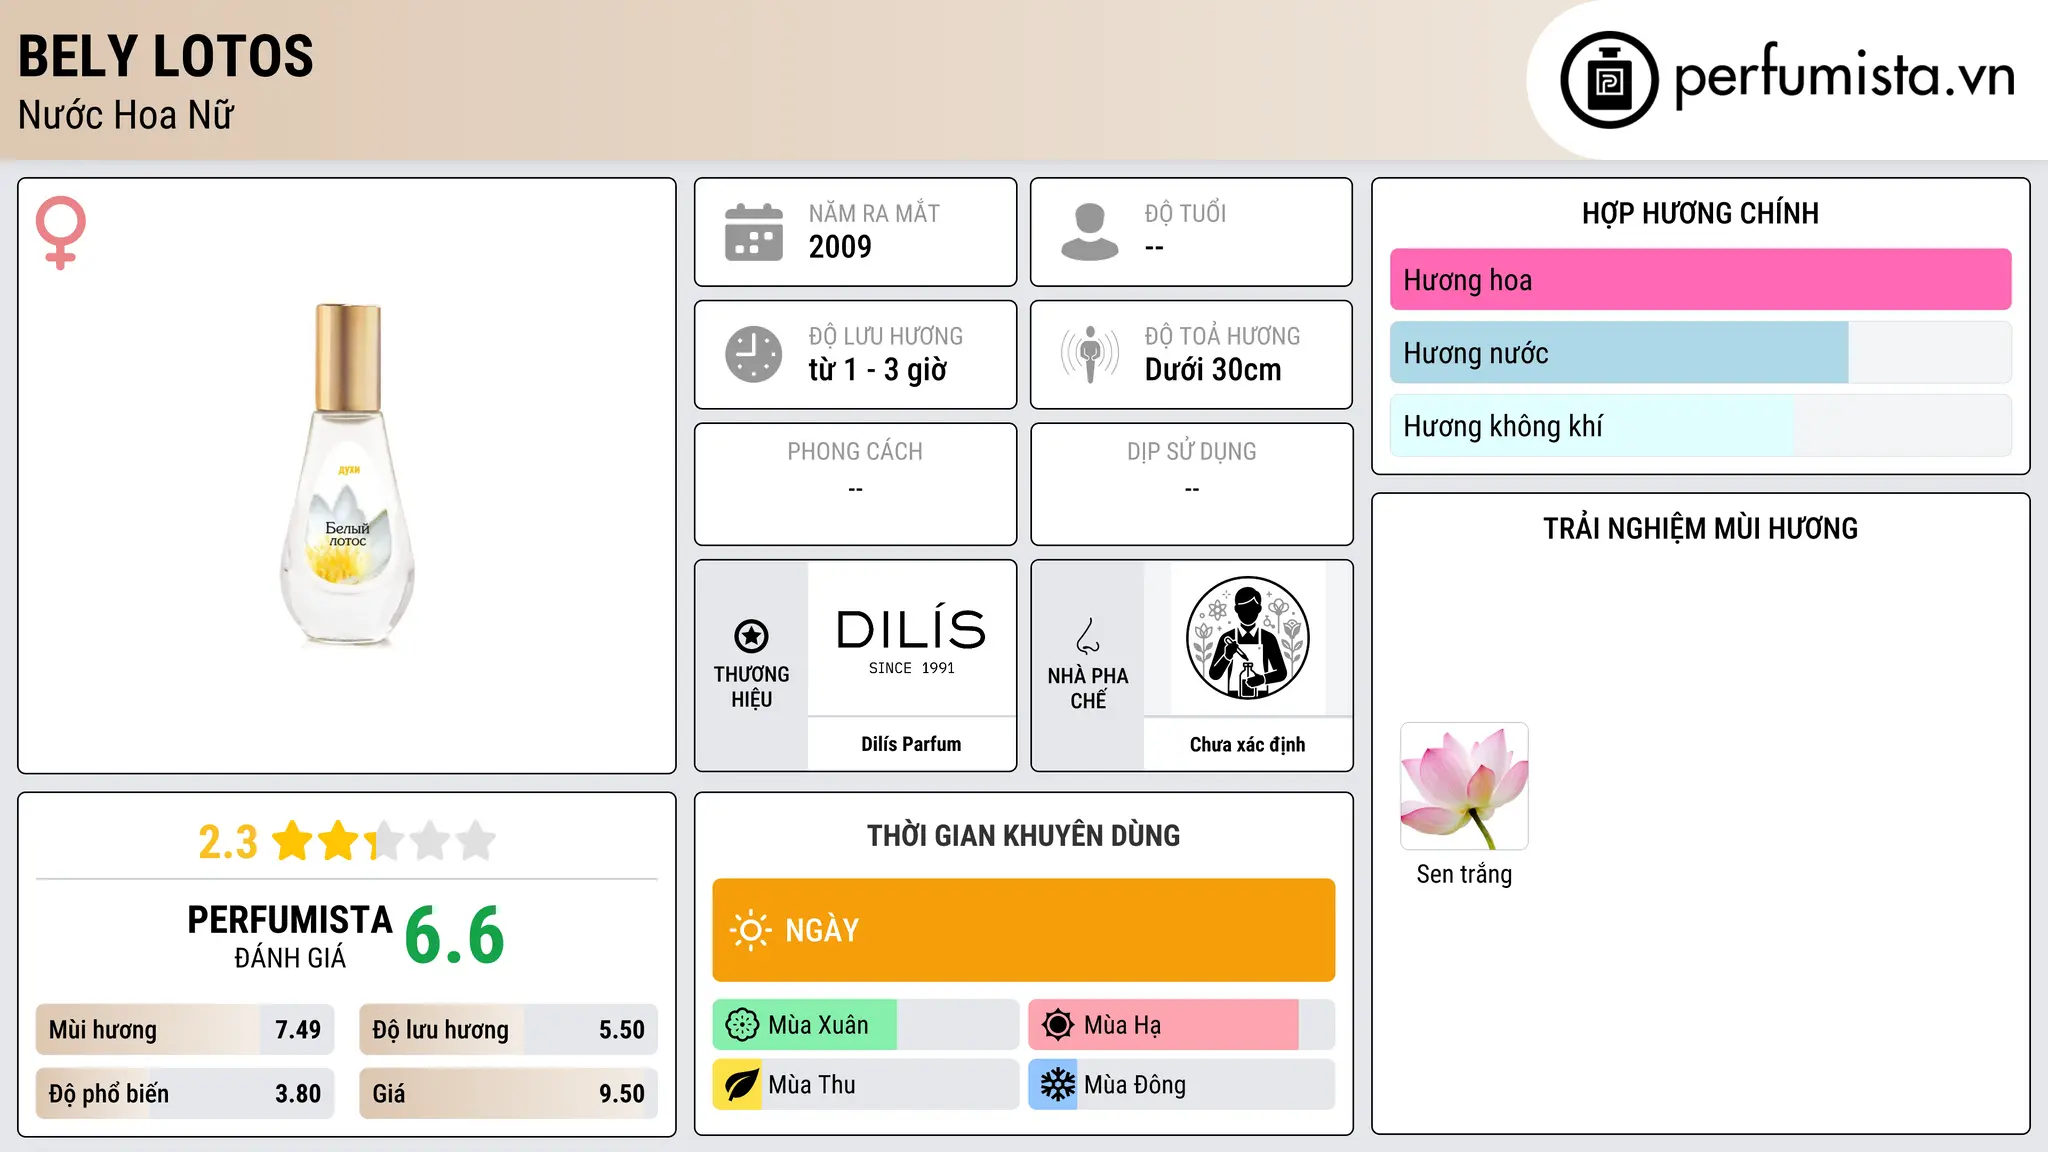The height and width of the screenshot is (1152, 2048).
Task: Click the nose icon above NHÀ PHA CHẾ
Action: click(x=1088, y=636)
